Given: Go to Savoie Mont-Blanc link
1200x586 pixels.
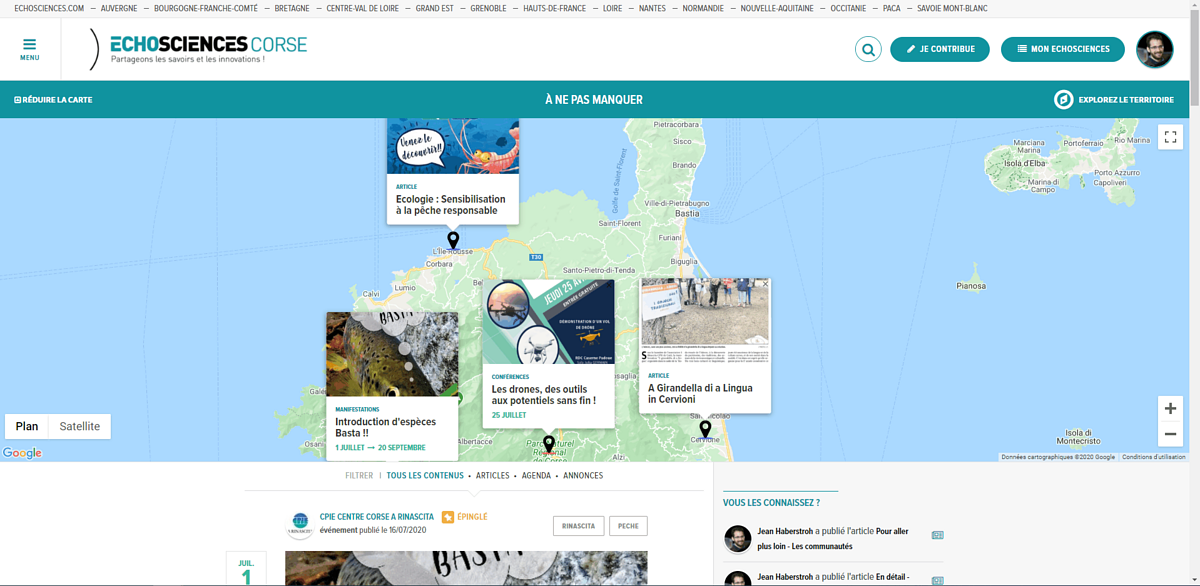Looking at the screenshot, I should coord(952,8).
